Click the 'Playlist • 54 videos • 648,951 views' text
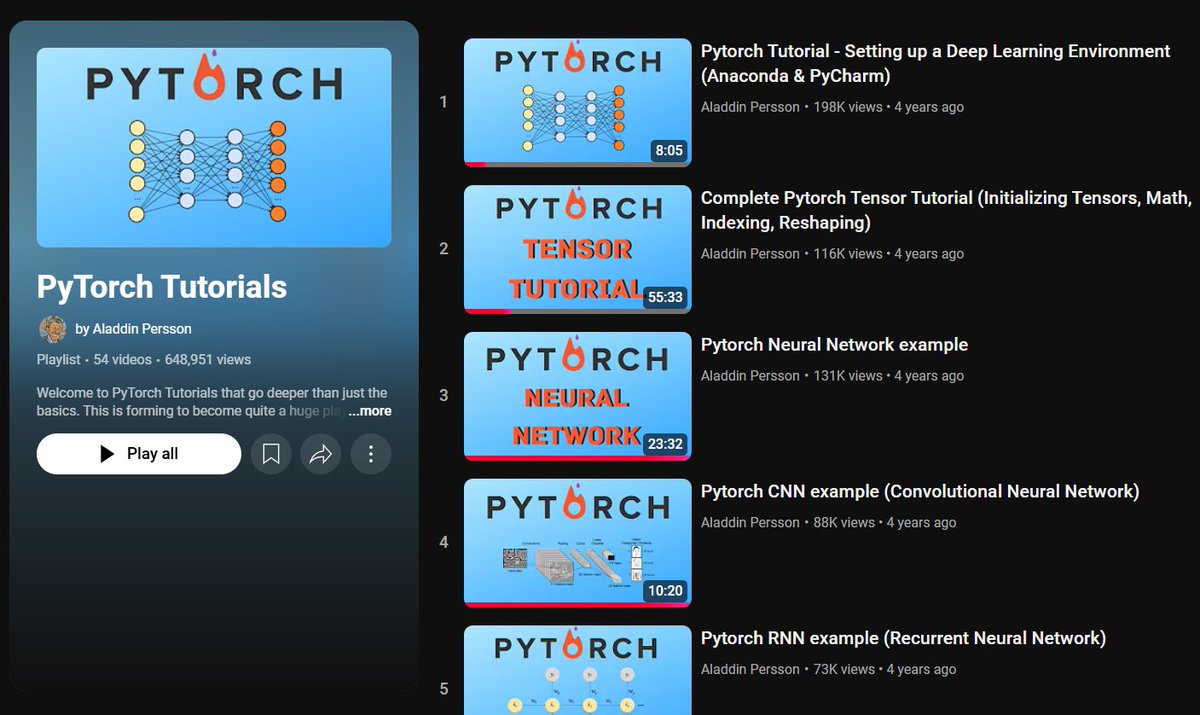This screenshot has width=1200, height=715. pyautogui.click(x=144, y=360)
